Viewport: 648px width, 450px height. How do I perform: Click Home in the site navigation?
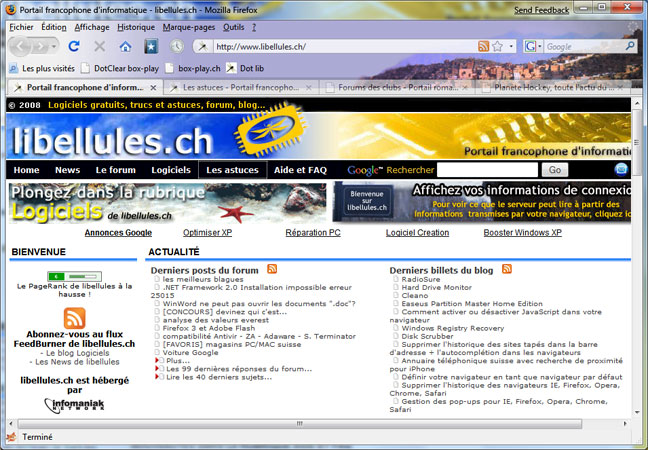coord(26,170)
